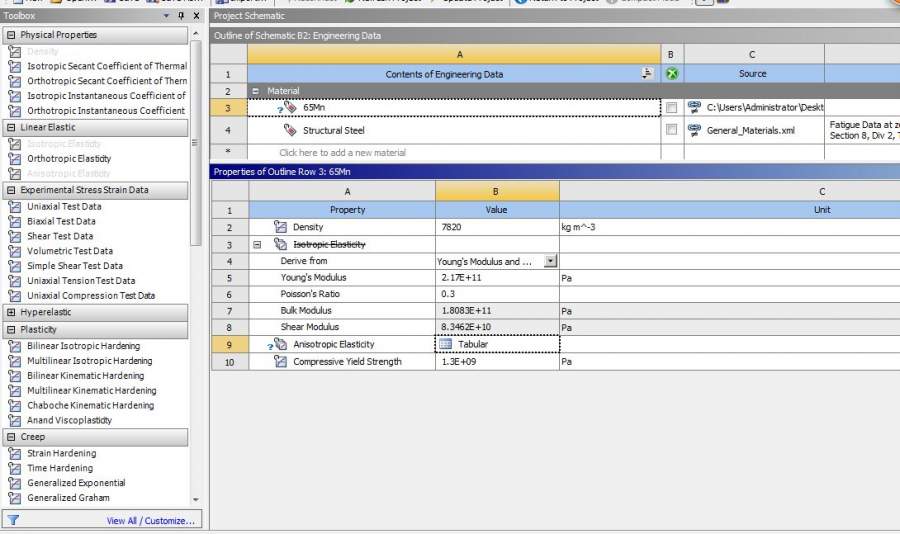The height and width of the screenshot is (534, 900).
Task: Click Bilinear Kinematic Hardening icon
Action: (x=14, y=376)
